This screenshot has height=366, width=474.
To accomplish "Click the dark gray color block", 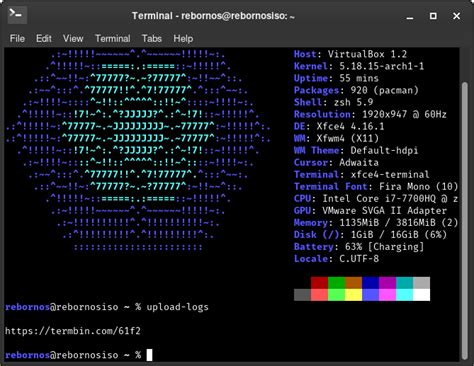I will (302, 295).
